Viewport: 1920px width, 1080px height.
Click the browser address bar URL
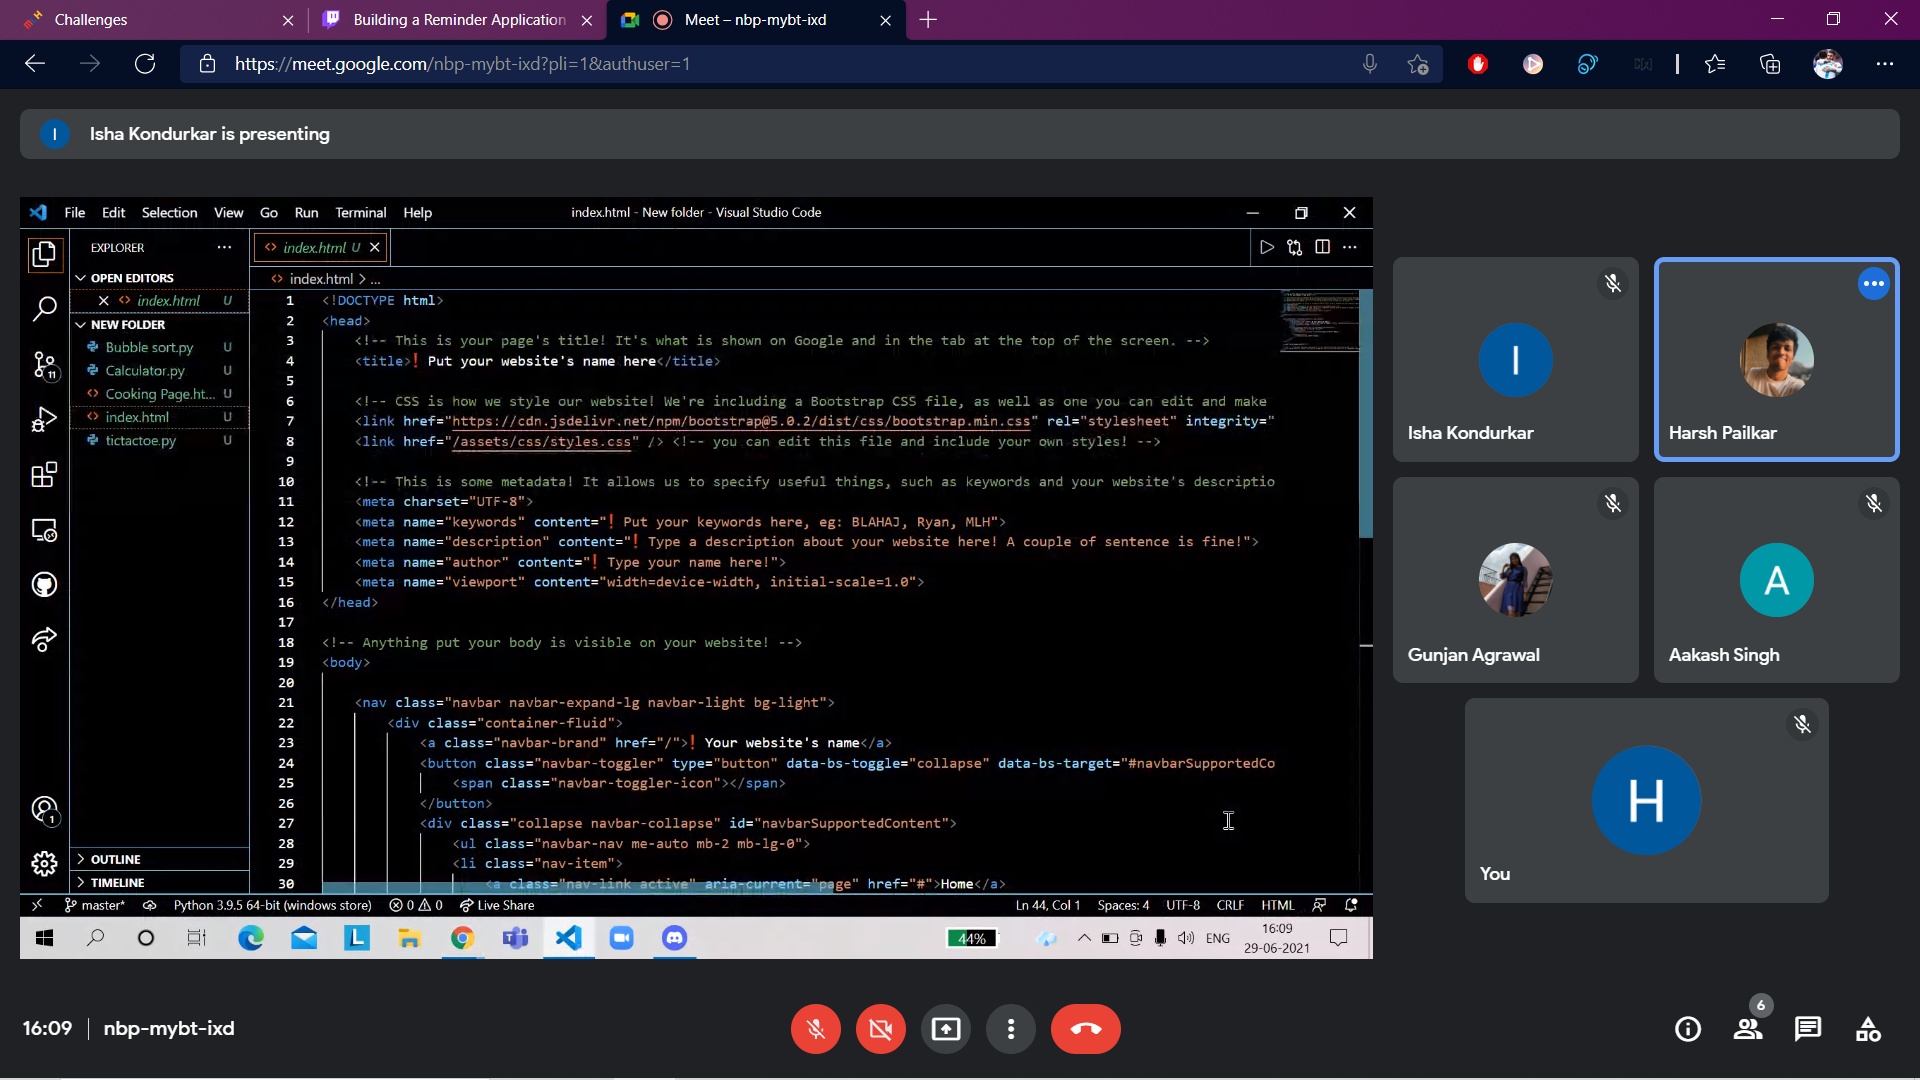pos(462,64)
